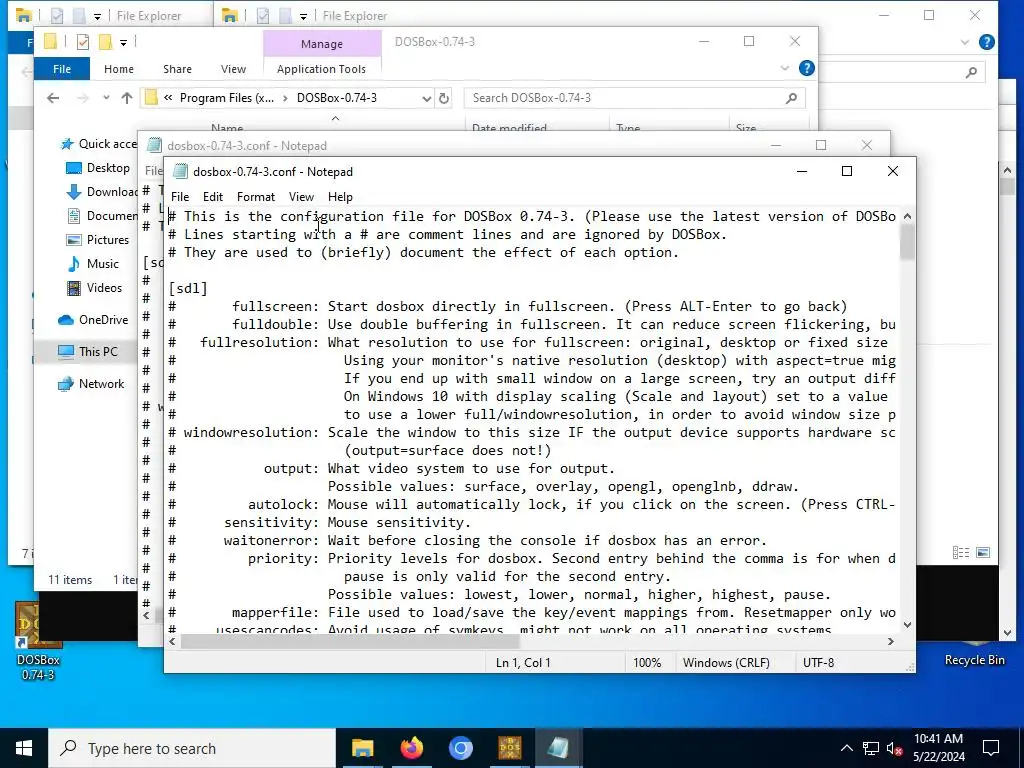This screenshot has height=768, width=1024.
Task: Select the Manage contextual tab
Action: 322,44
